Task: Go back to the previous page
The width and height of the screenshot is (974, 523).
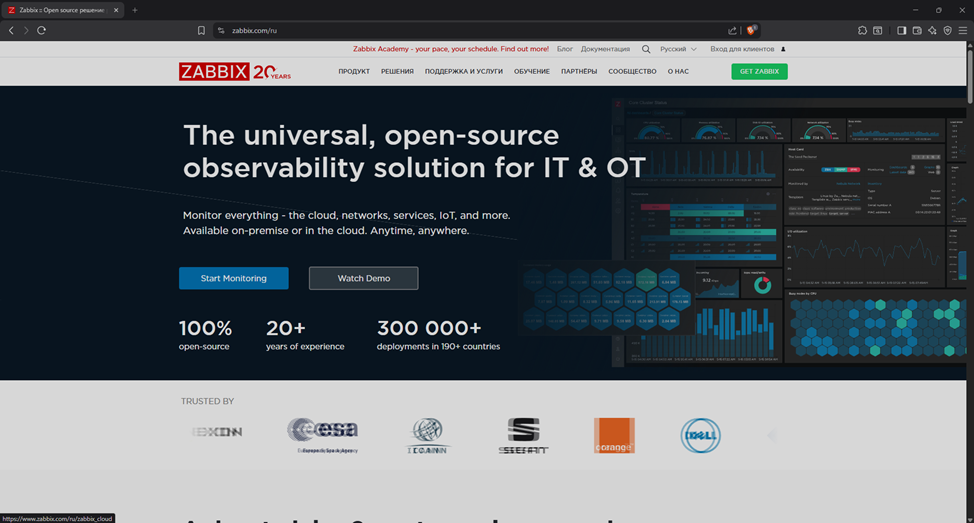Action: [x=11, y=30]
